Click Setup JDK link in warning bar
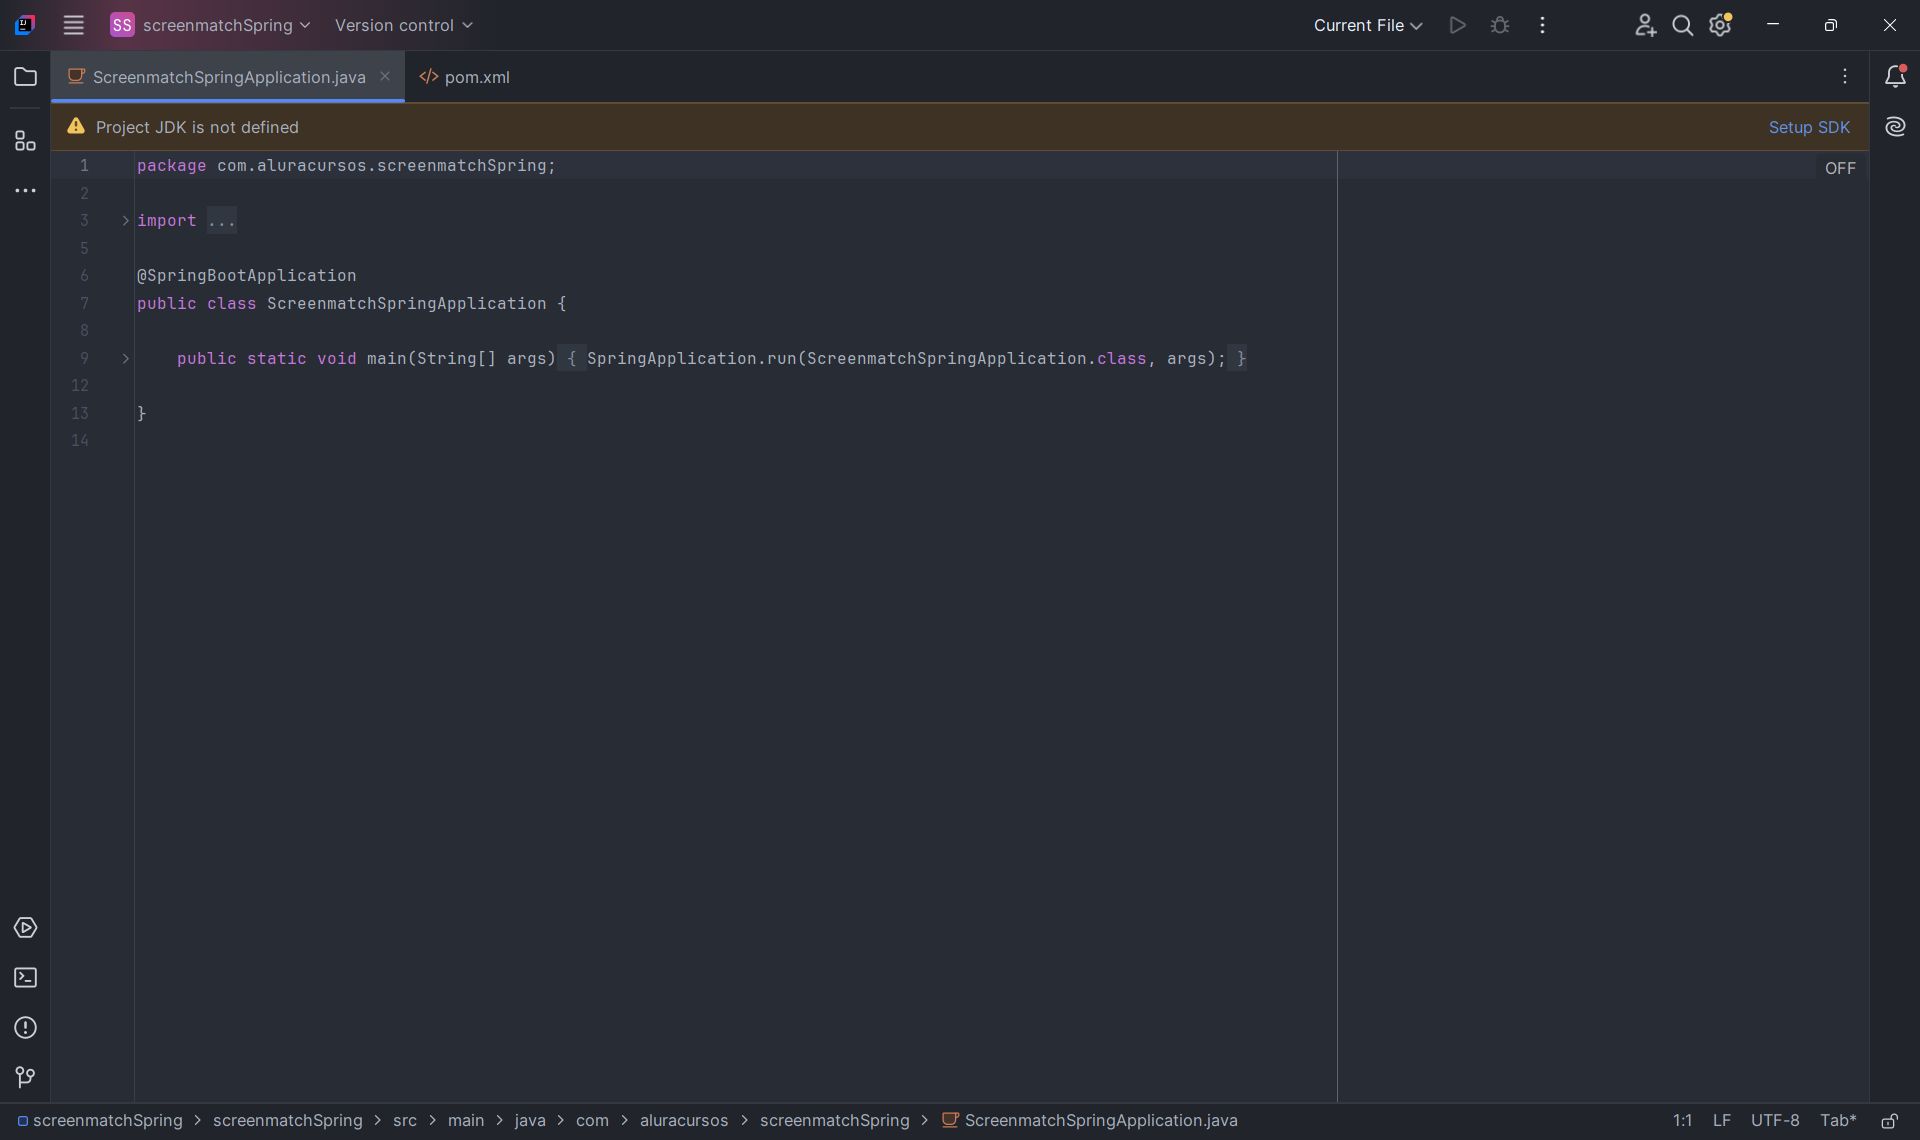Image resolution: width=1920 pixels, height=1140 pixels. 1810,126
